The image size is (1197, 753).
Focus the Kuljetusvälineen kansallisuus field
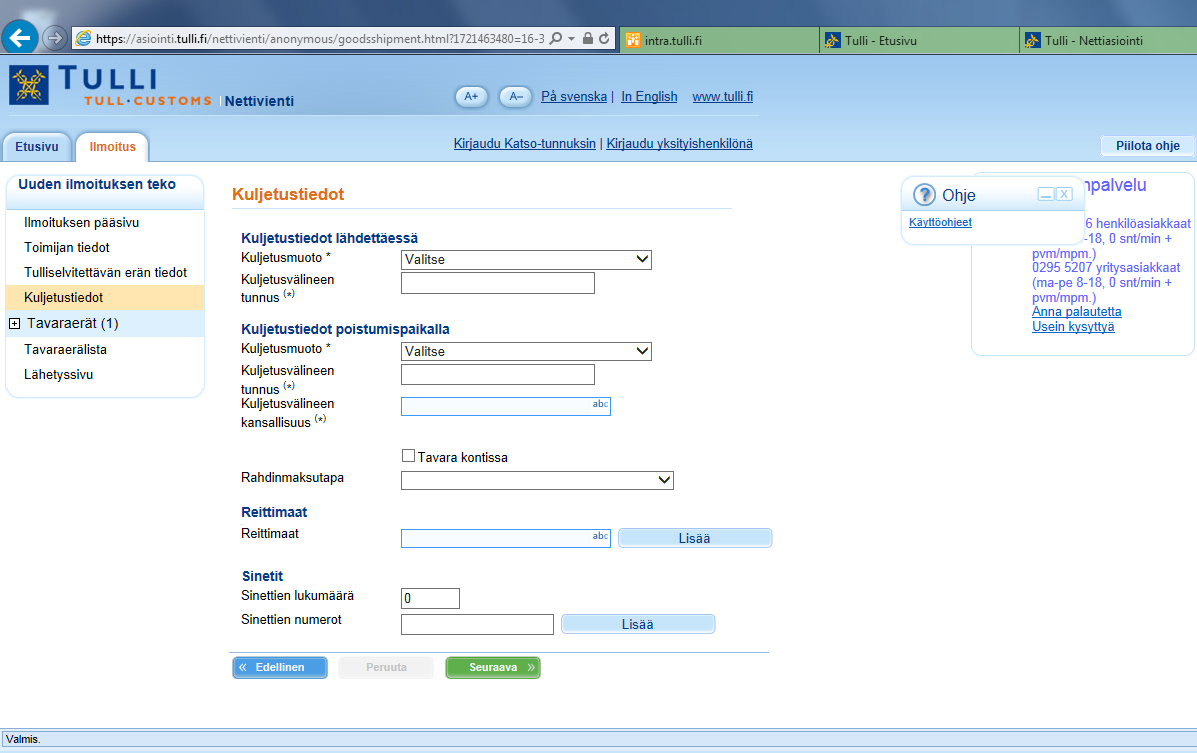[505, 406]
